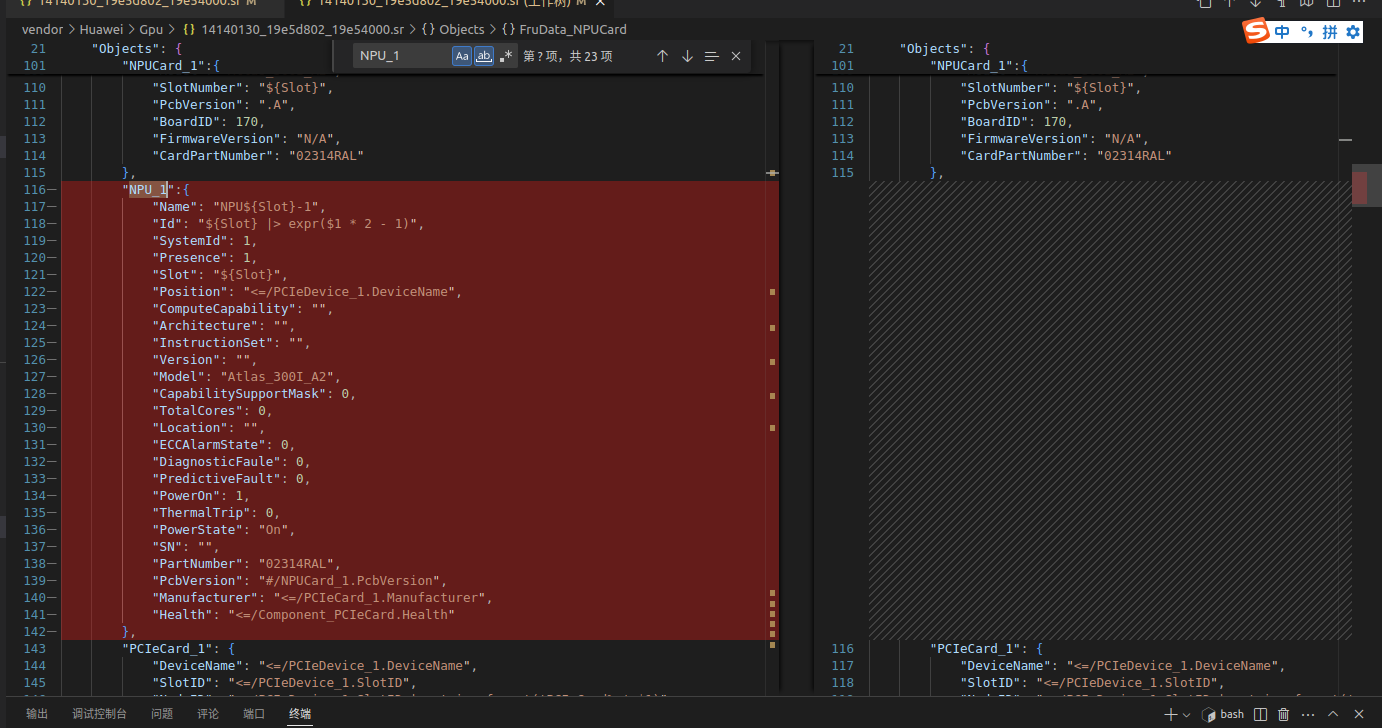Switch to the 终端 panel tab

coord(300,714)
